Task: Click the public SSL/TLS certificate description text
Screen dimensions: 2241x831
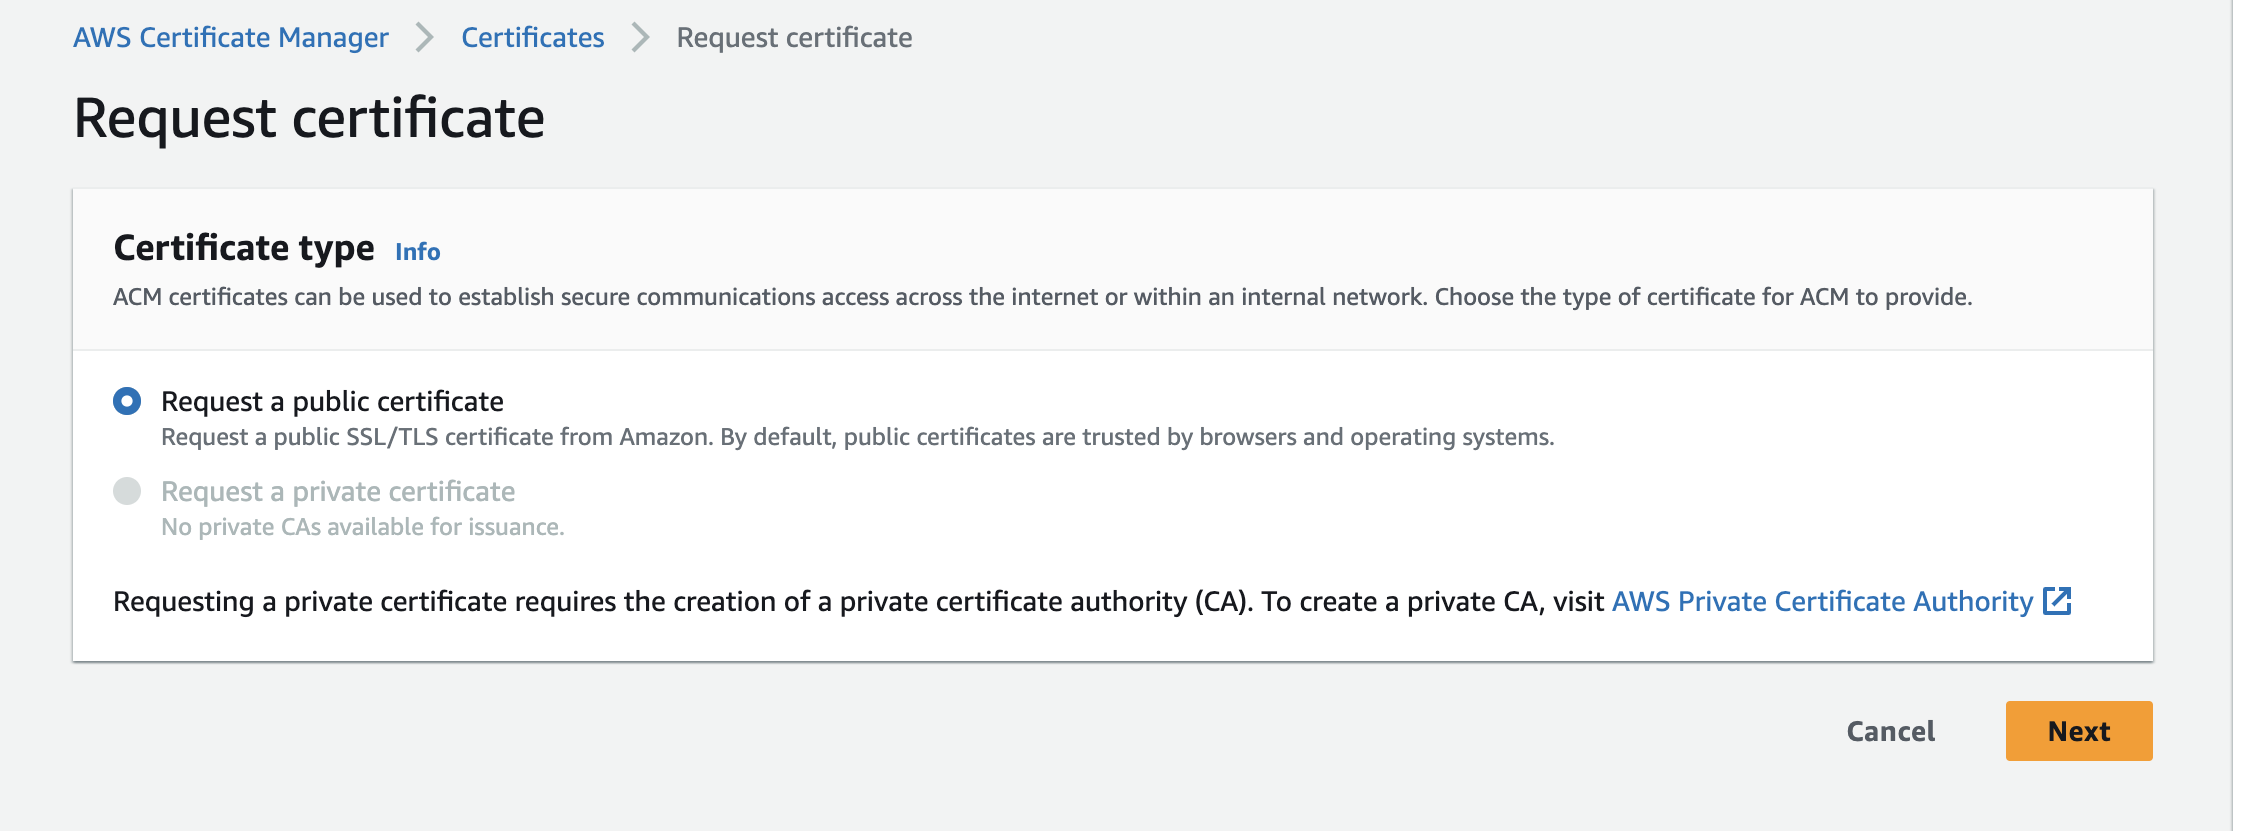Action: (857, 437)
